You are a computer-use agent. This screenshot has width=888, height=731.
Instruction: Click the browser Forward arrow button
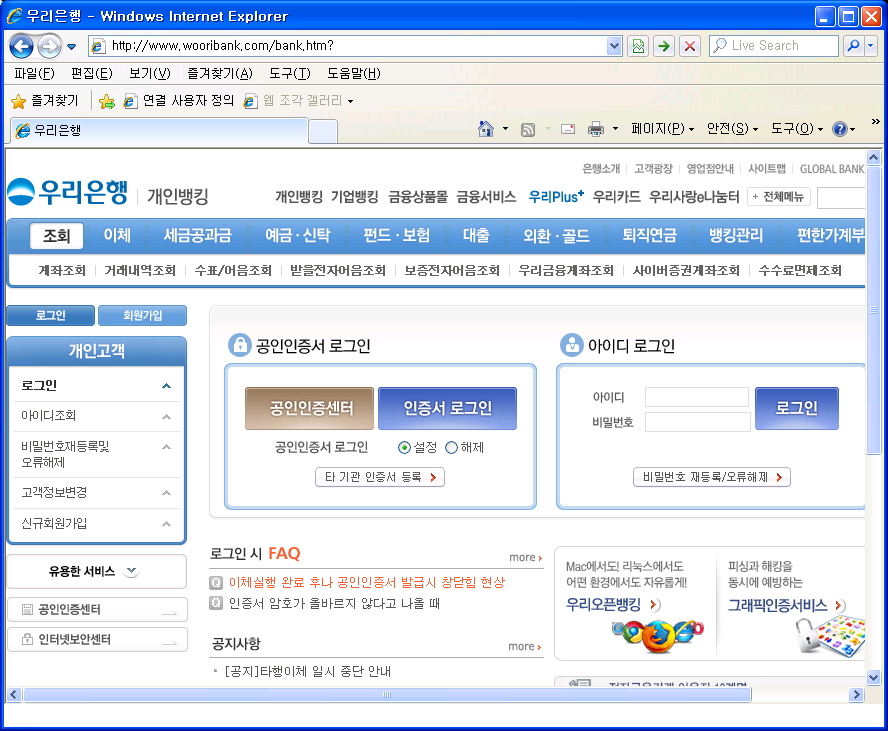50,46
